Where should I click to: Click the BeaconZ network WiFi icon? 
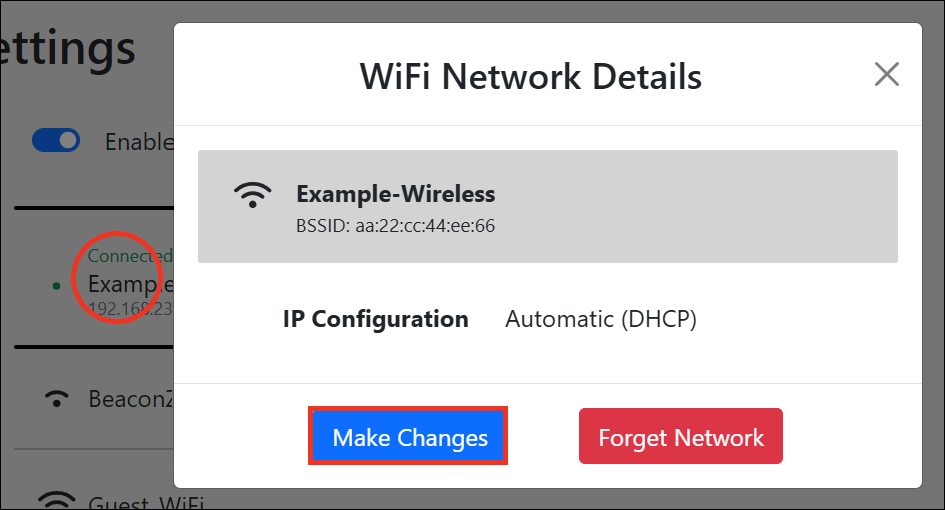point(58,399)
